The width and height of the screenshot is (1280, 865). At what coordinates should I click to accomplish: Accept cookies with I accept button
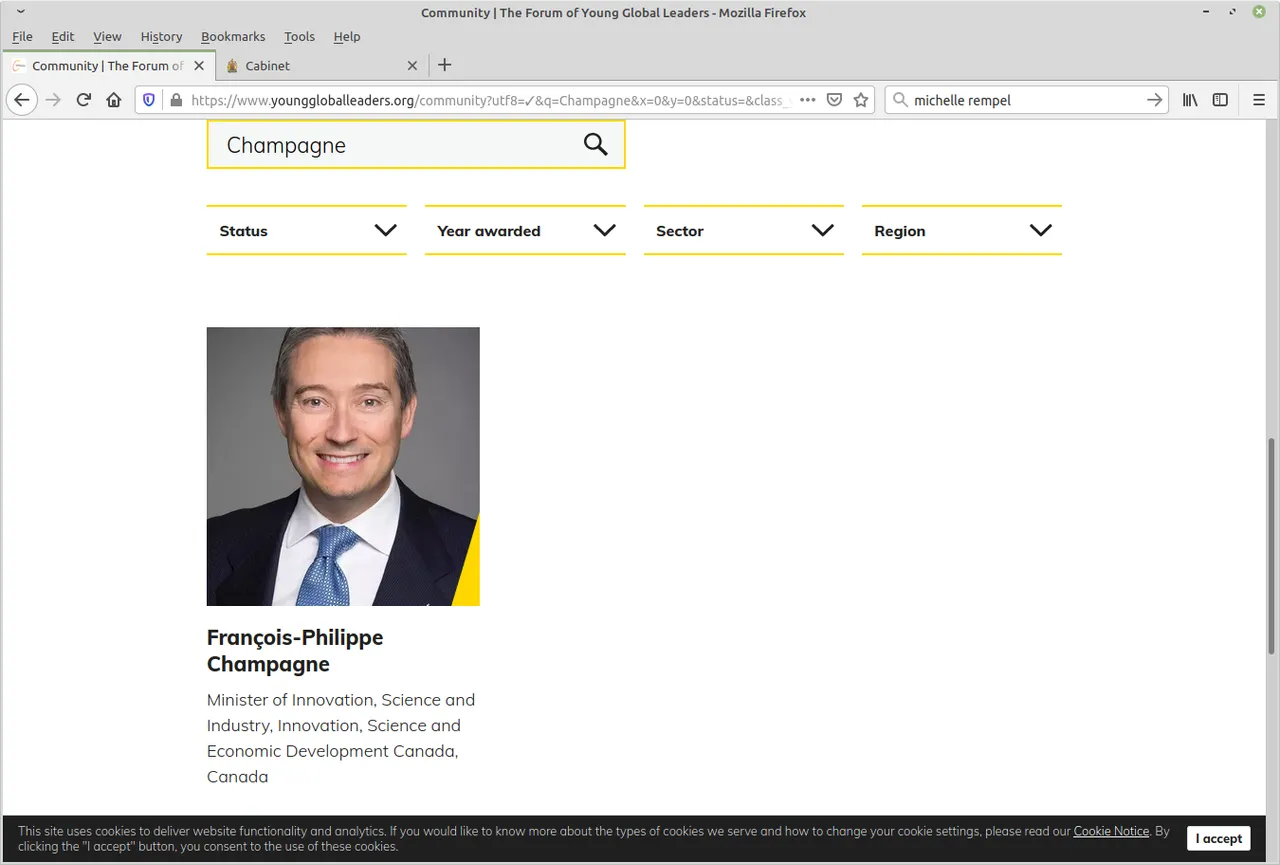click(x=1219, y=839)
